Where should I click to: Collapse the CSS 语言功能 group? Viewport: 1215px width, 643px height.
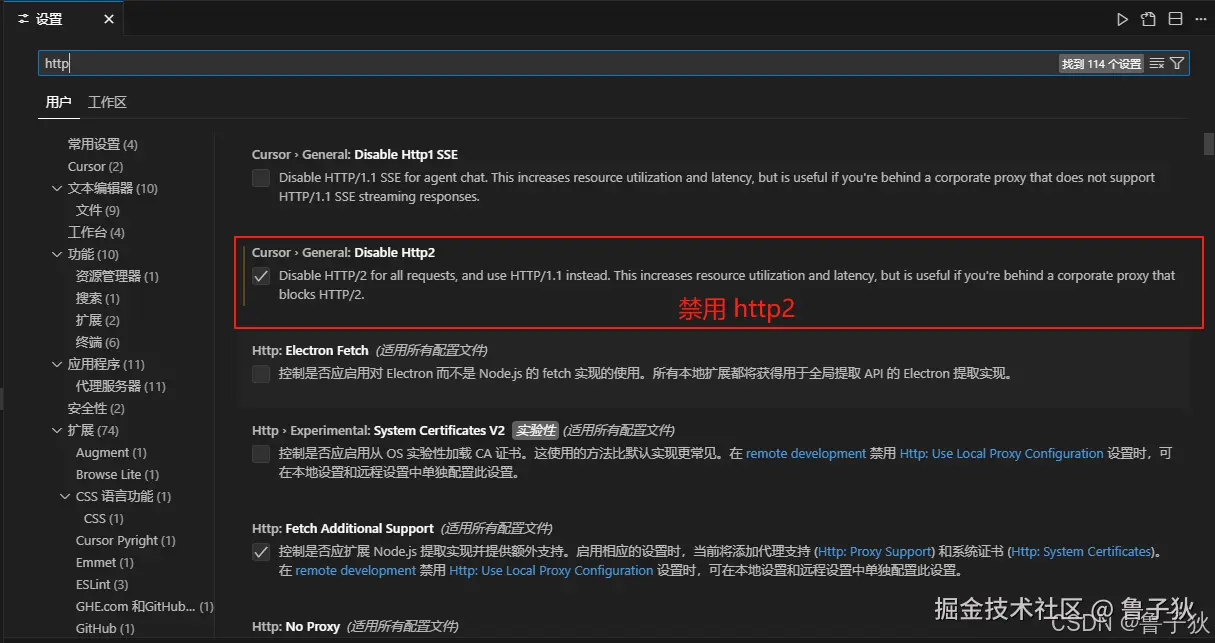click(65, 496)
